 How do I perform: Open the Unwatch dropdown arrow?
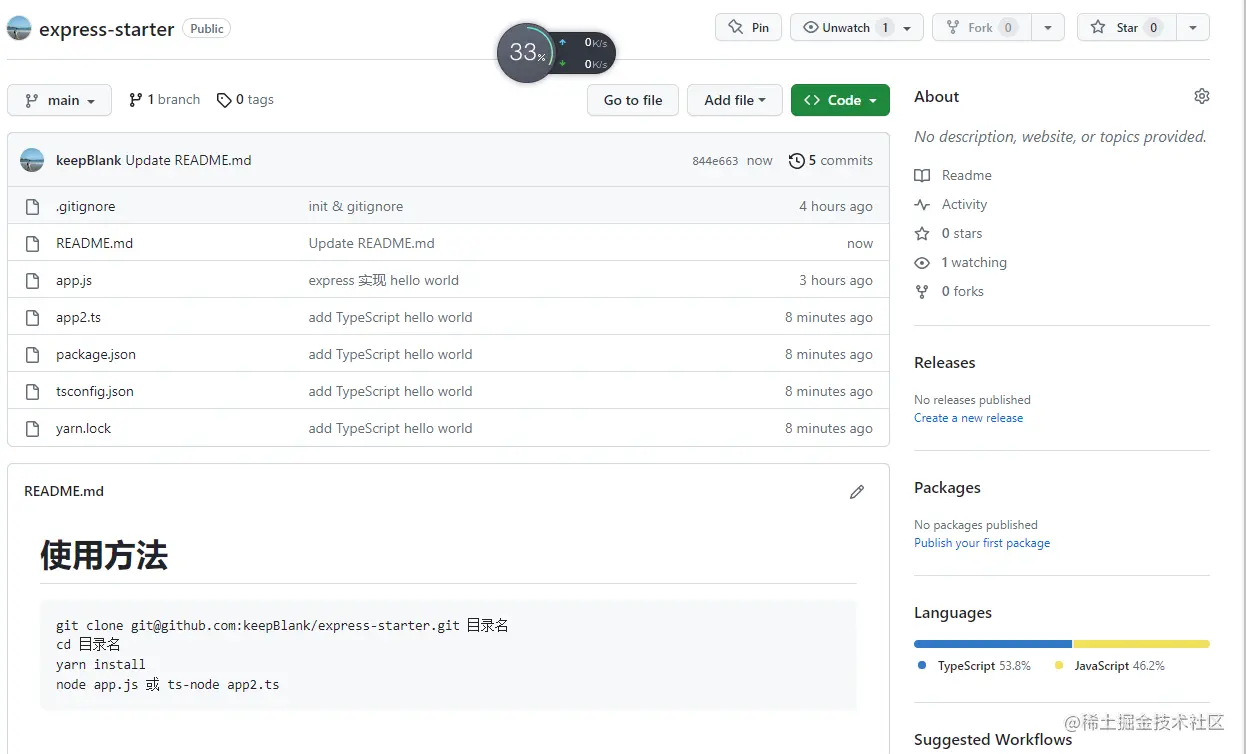pos(908,28)
